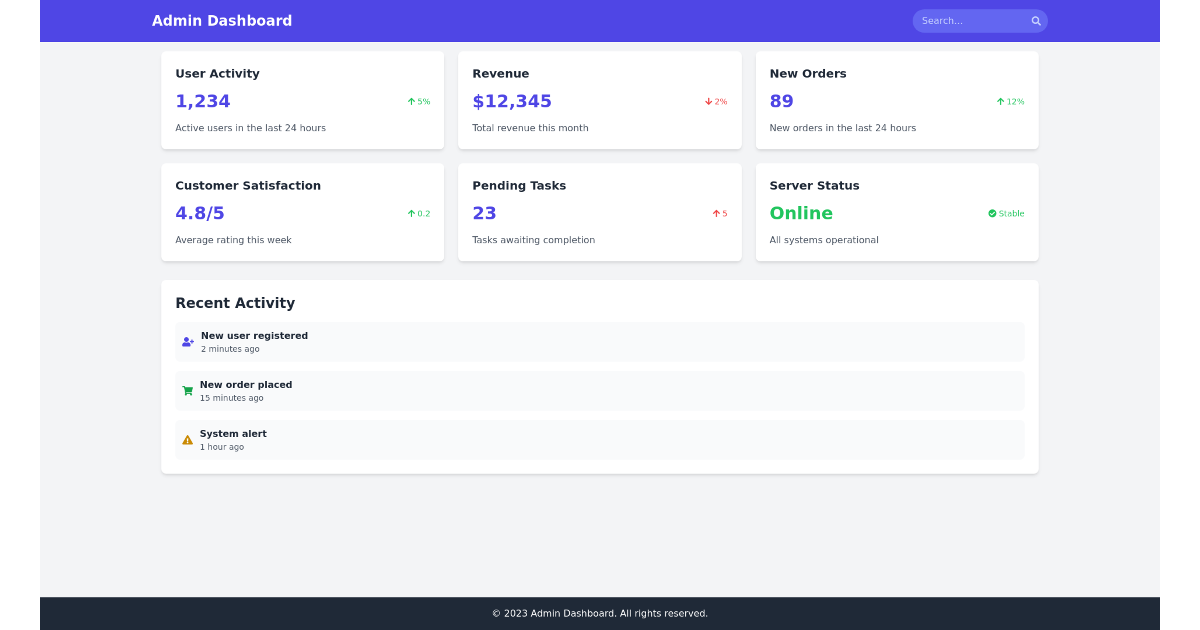The height and width of the screenshot is (630, 1200).
Task: Select the 'New order placed' activity row
Action: tap(600, 390)
